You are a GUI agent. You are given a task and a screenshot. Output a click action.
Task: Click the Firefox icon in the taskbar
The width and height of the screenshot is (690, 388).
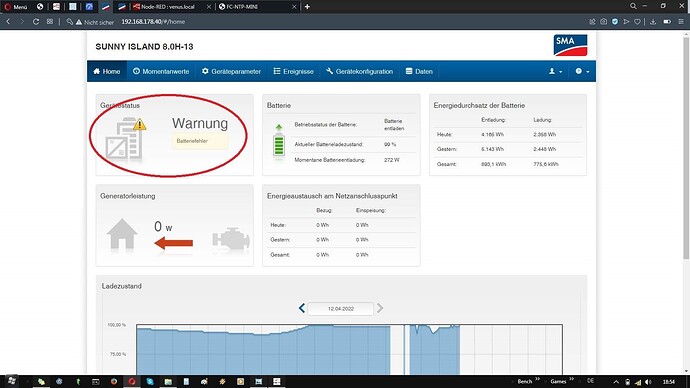coord(114,381)
